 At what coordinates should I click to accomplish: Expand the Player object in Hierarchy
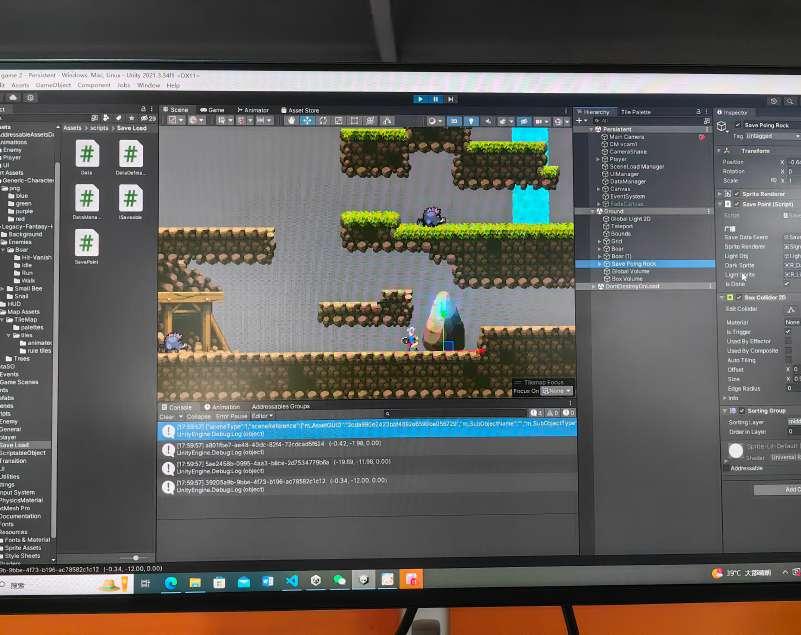click(598, 159)
